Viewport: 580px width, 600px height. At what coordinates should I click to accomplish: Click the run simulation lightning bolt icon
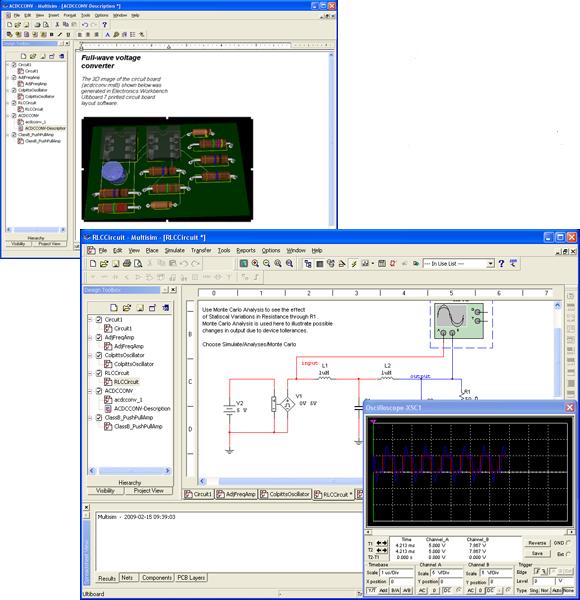354,264
